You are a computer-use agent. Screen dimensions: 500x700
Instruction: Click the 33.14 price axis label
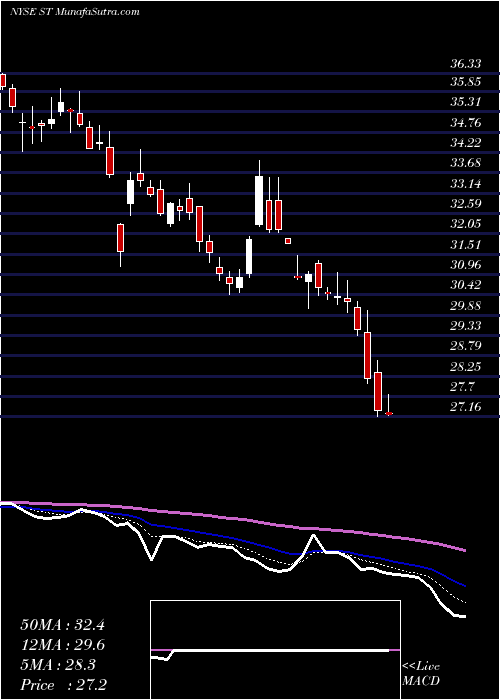pyautogui.click(x=466, y=183)
